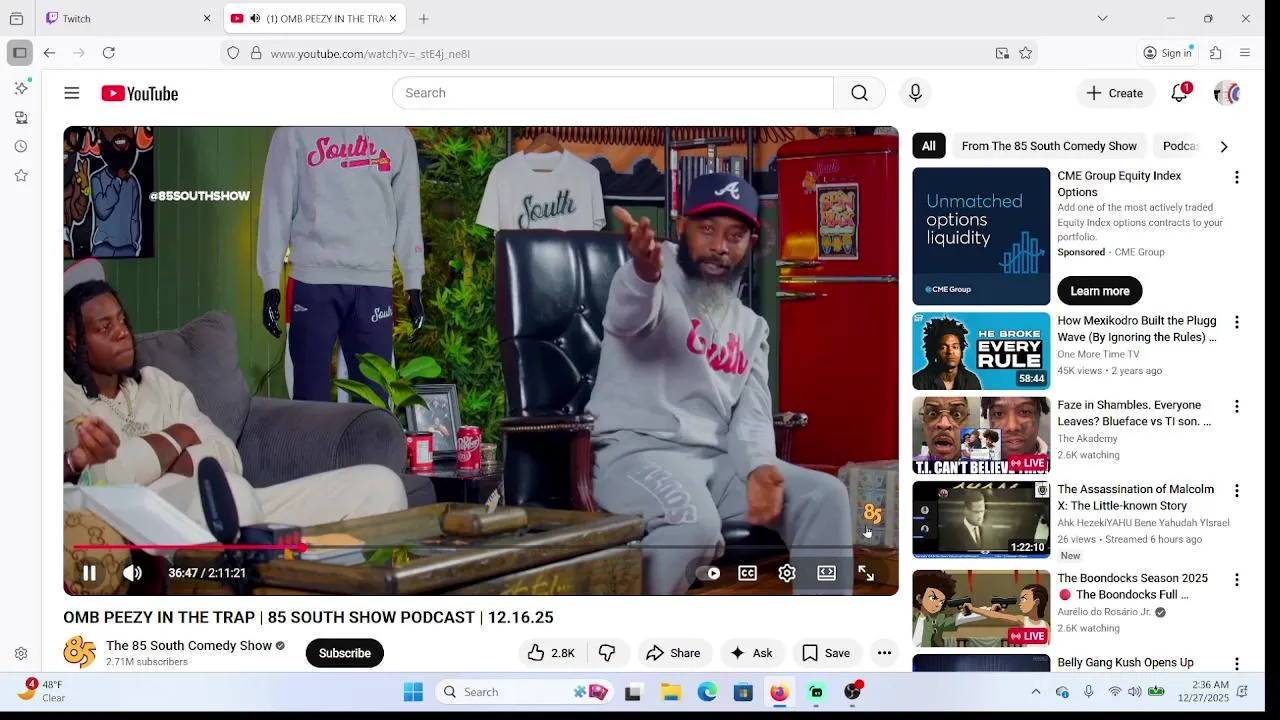The width and height of the screenshot is (1280, 720).
Task: Open history in browser sidebar
Action: [21, 146]
